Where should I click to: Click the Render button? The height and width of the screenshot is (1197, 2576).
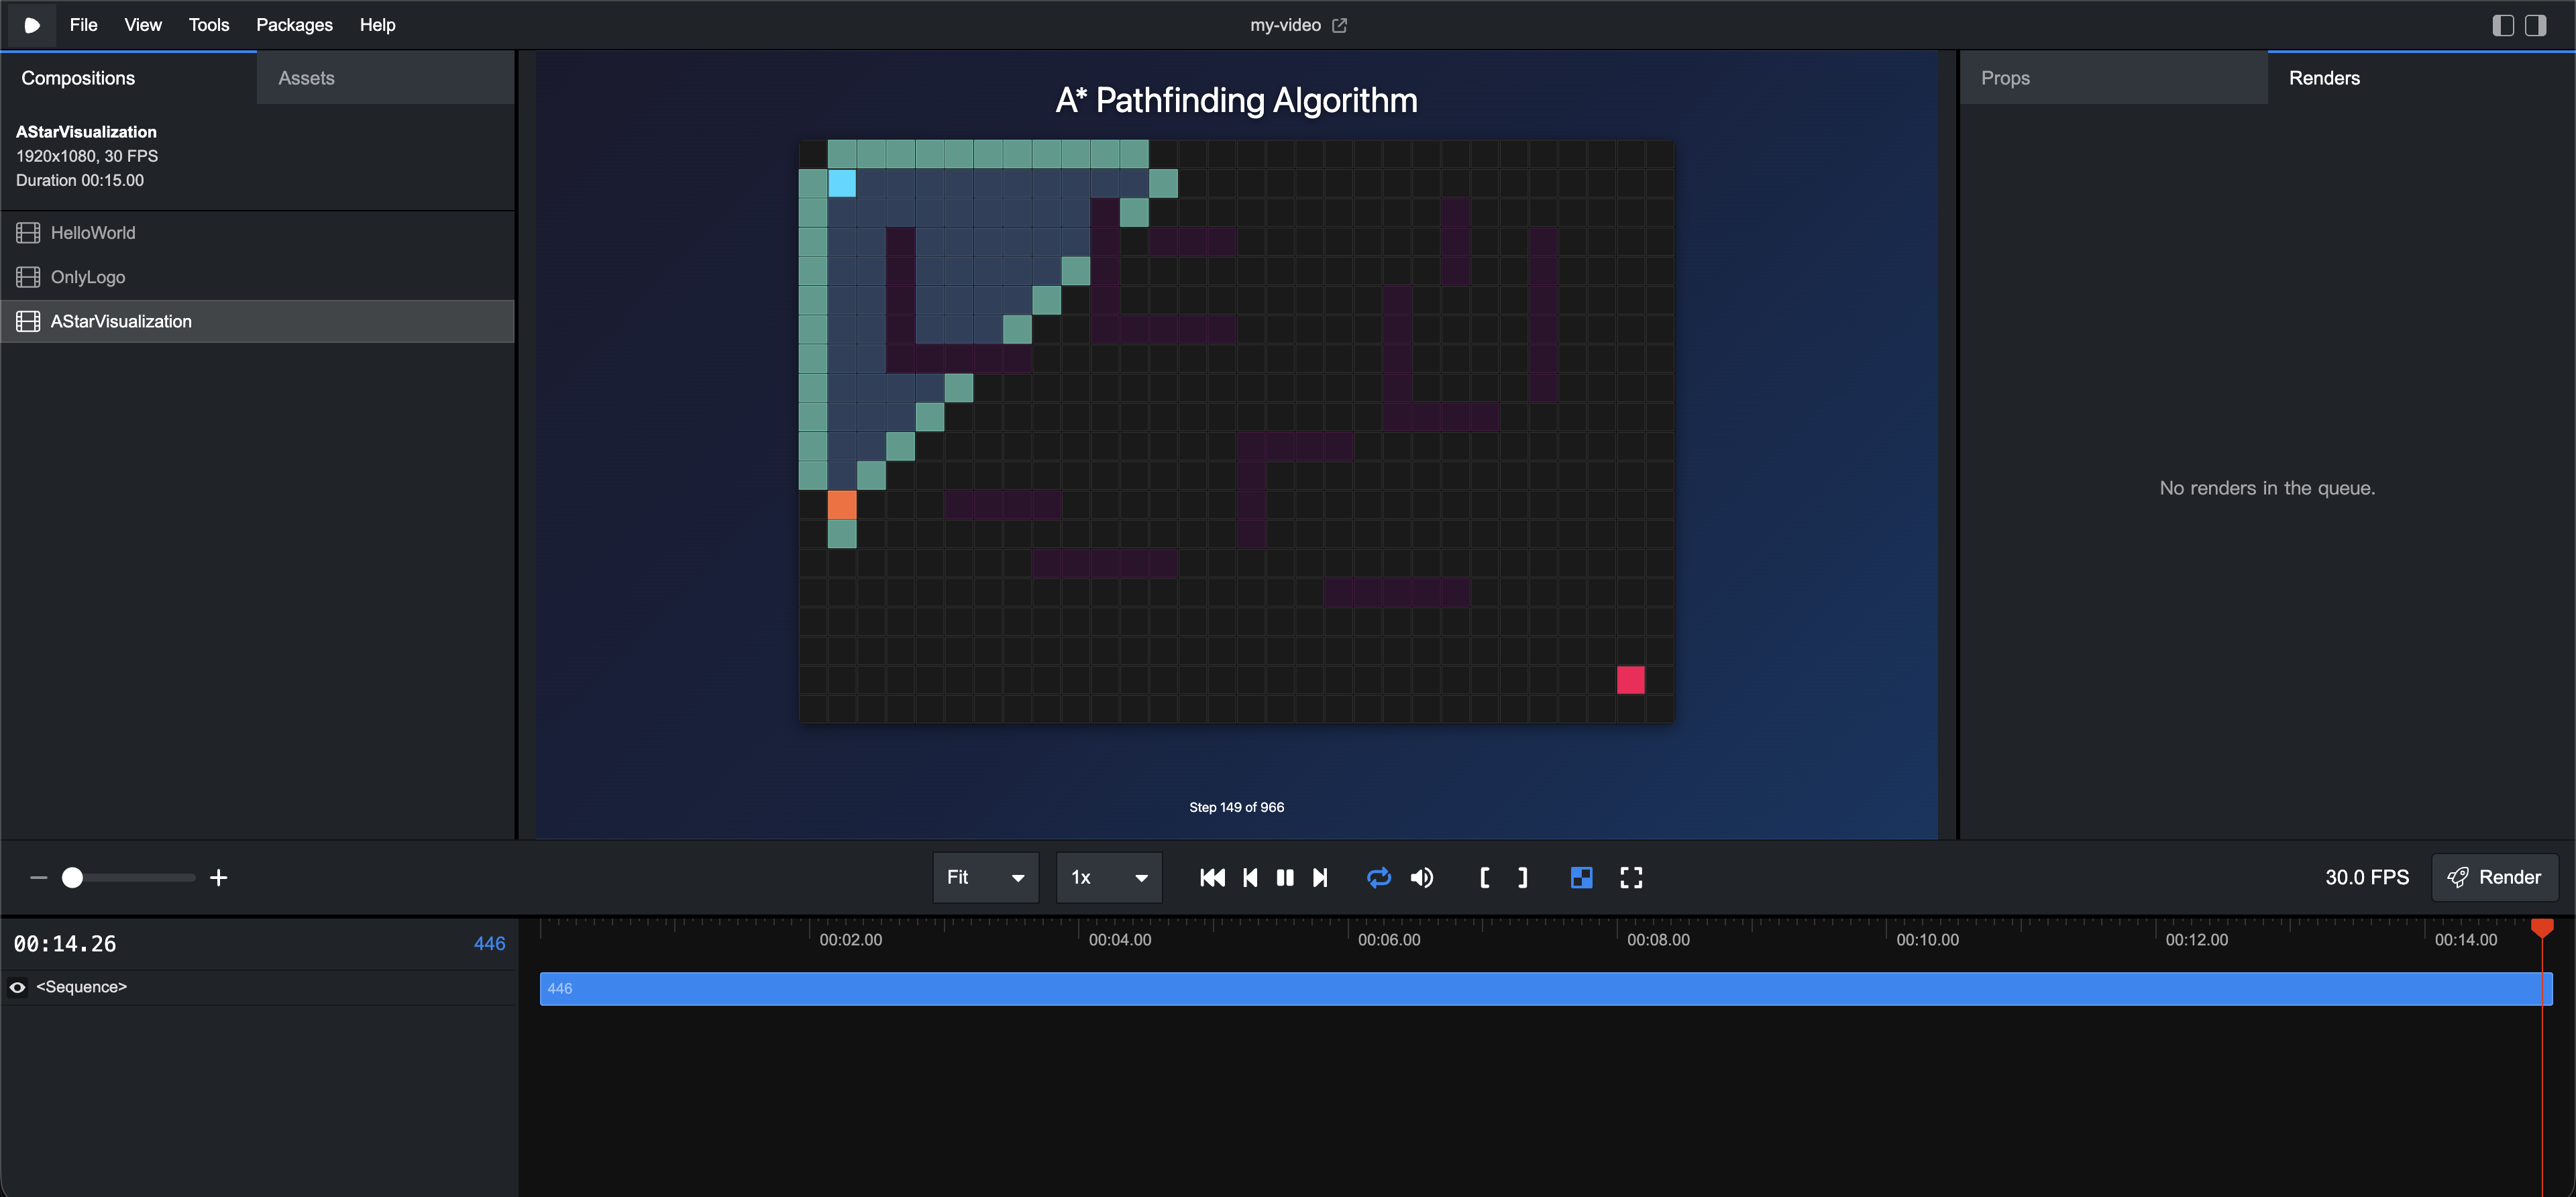[x=2494, y=877]
